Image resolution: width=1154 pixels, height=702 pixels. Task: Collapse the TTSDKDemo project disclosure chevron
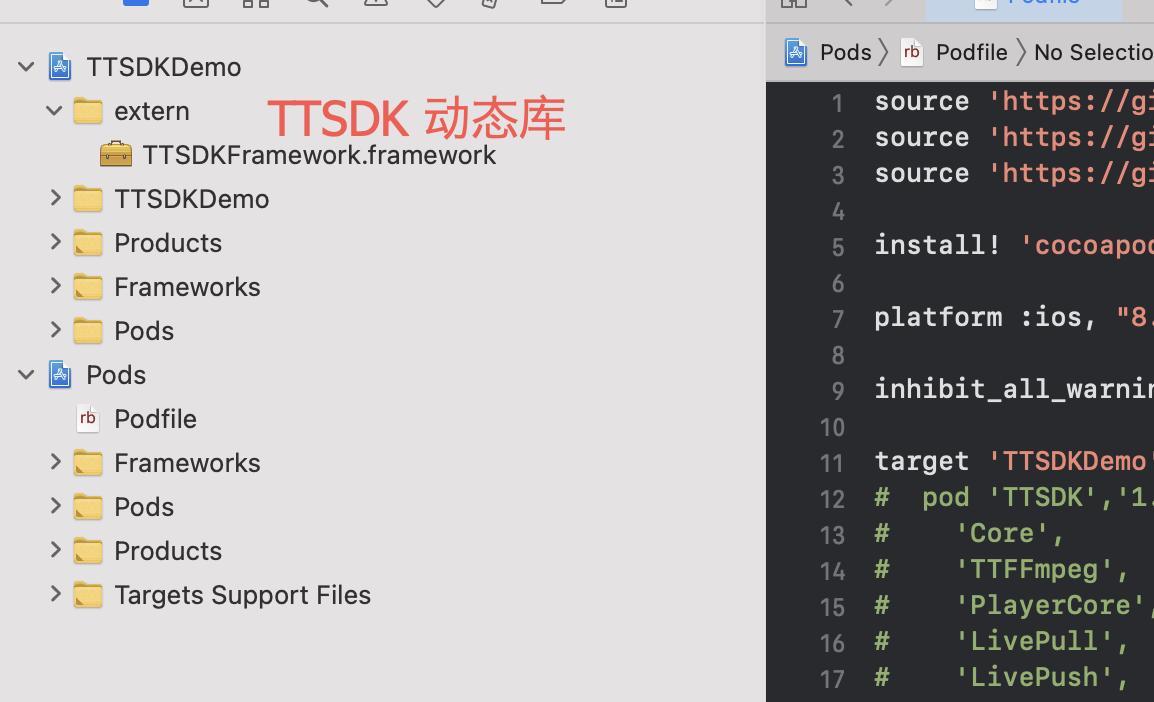tap(26, 67)
